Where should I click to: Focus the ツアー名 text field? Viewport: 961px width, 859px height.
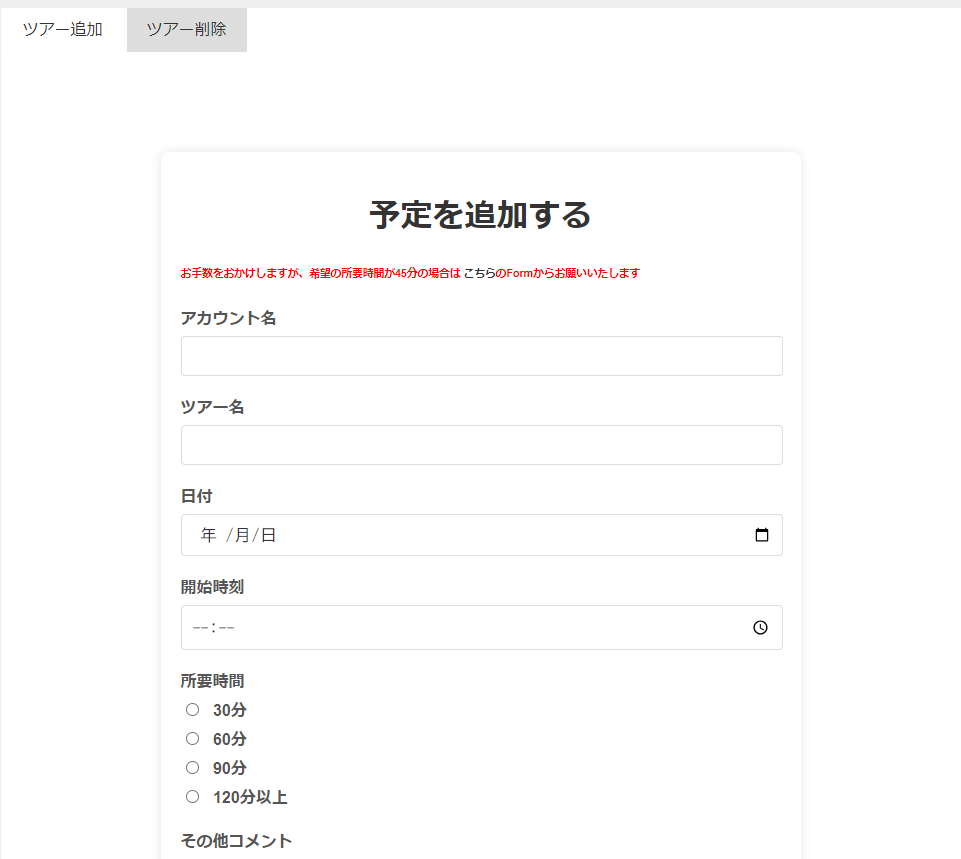[x=482, y=445]
